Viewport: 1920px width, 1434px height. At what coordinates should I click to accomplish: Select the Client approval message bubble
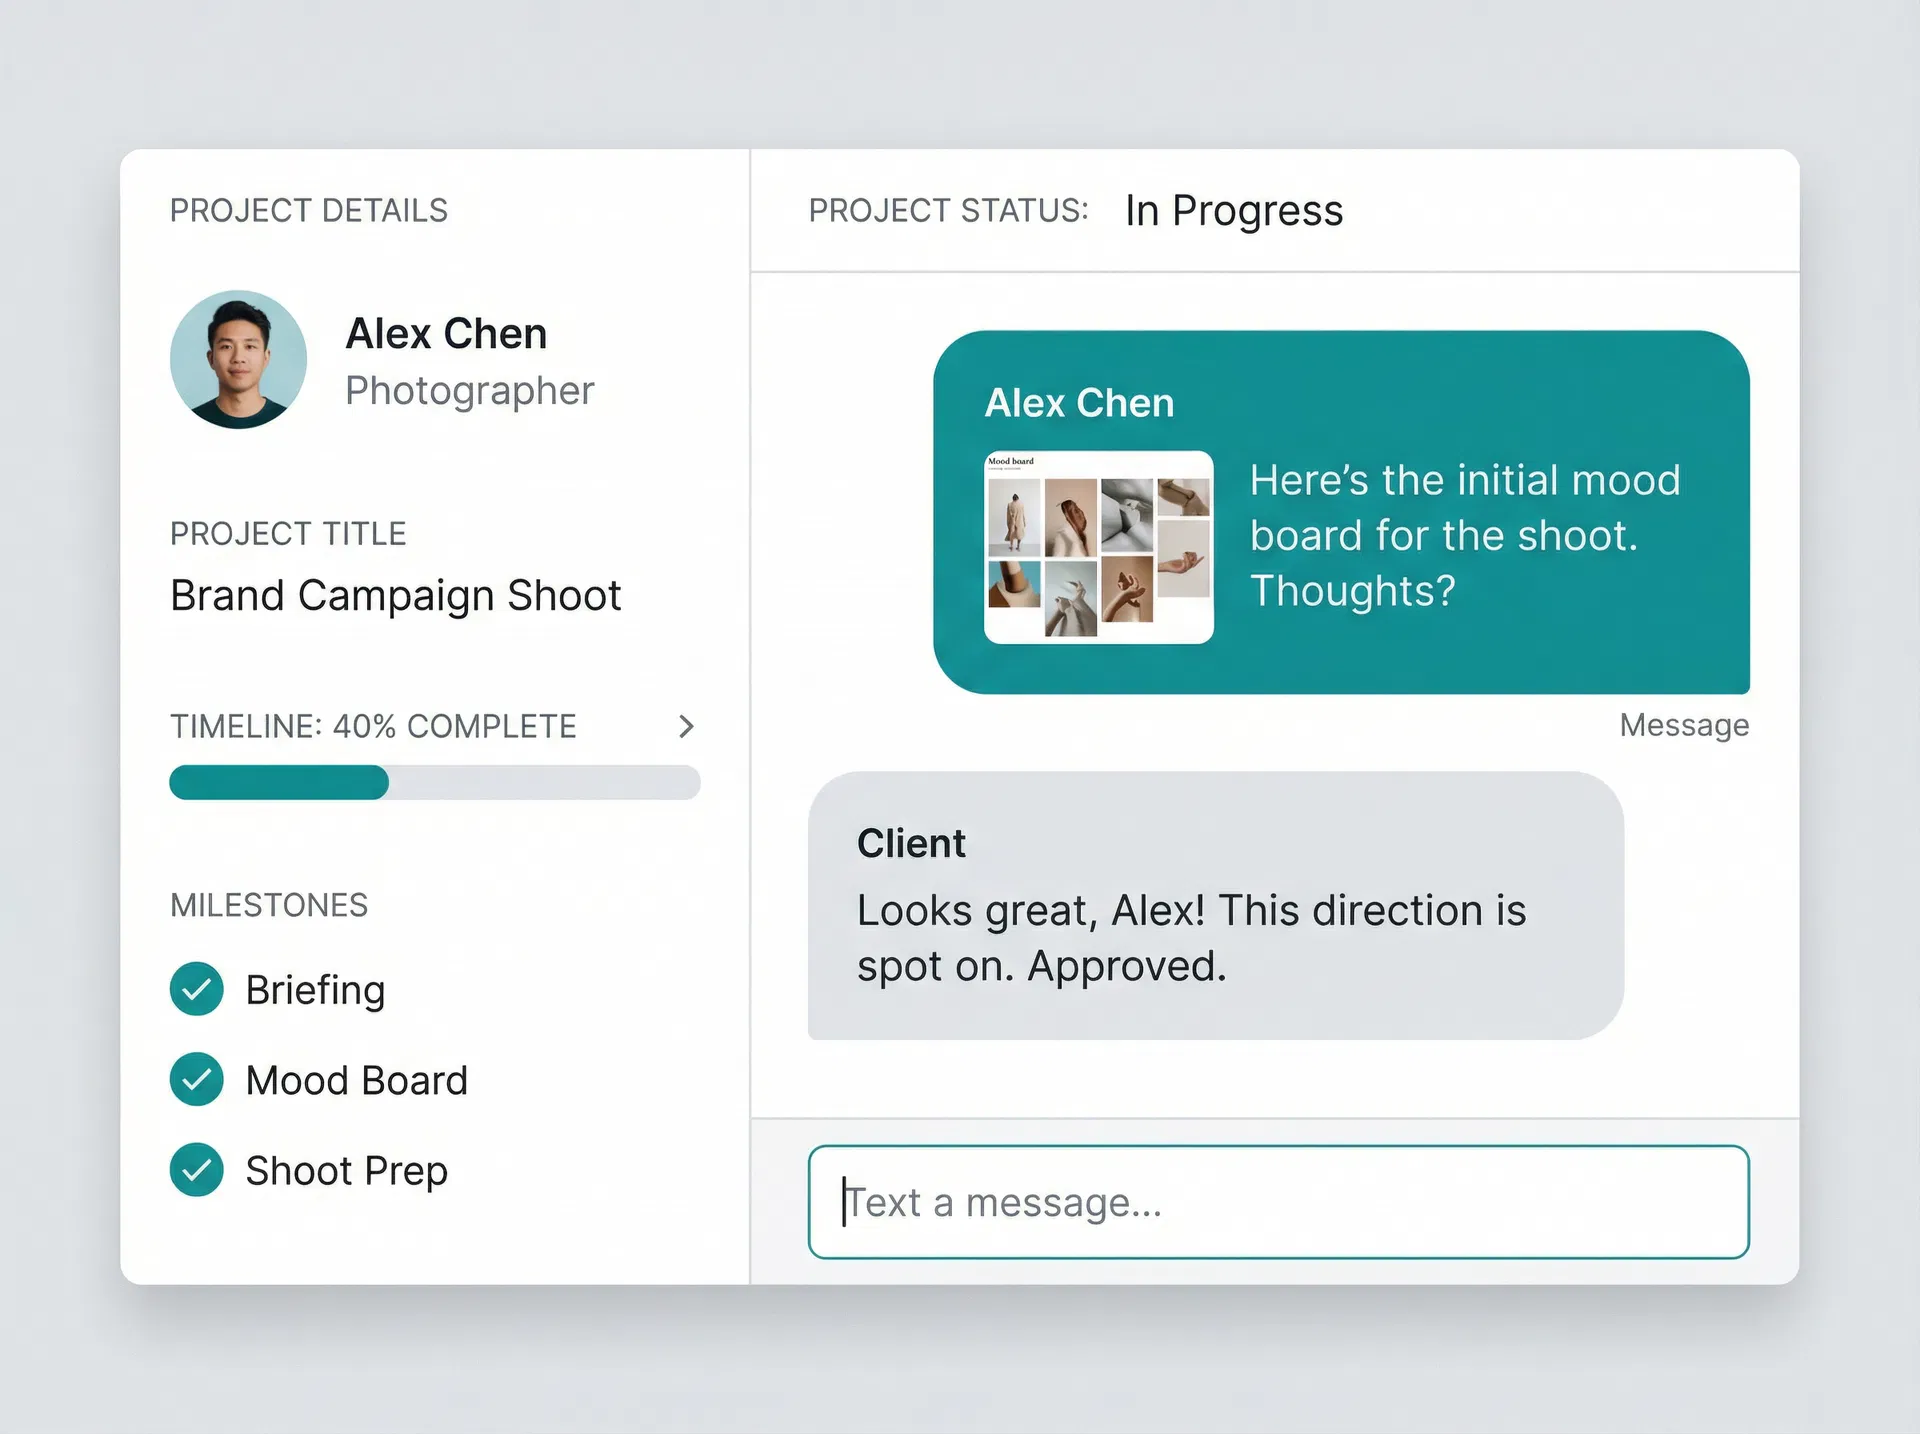(1215, 906)
